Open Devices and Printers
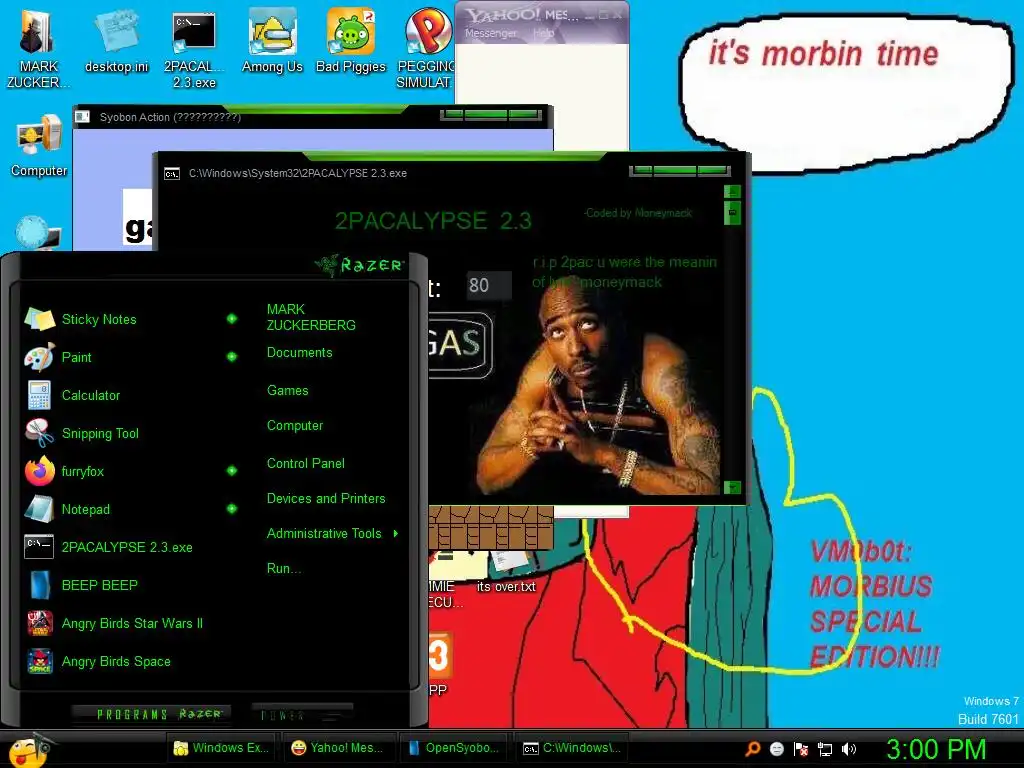The image size is (1024, 768). (x=326, y=499)
